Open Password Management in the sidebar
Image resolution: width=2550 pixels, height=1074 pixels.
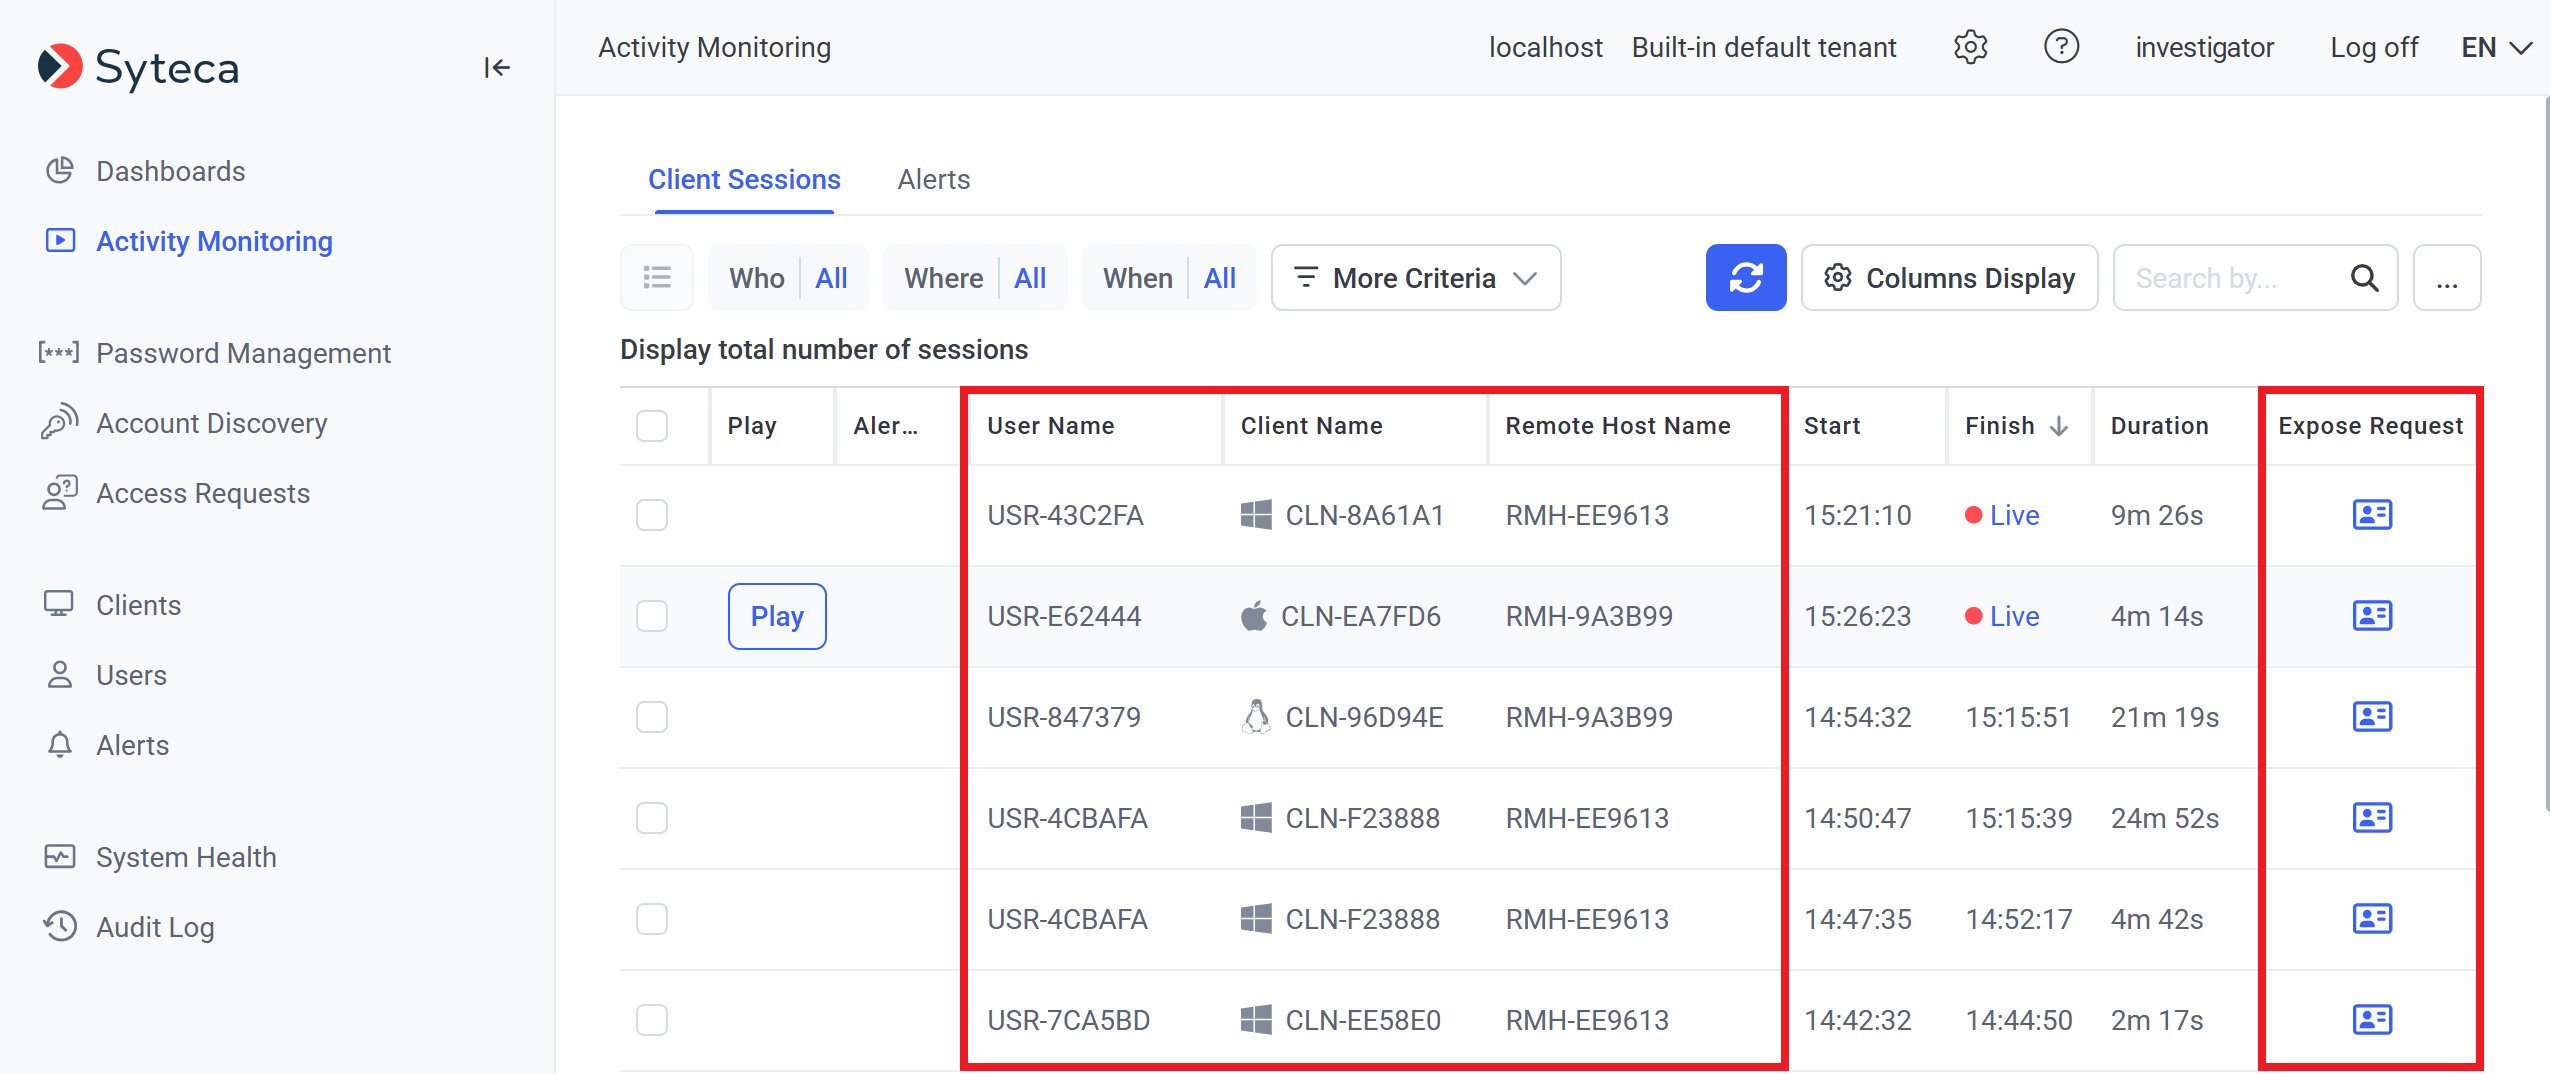243,354
